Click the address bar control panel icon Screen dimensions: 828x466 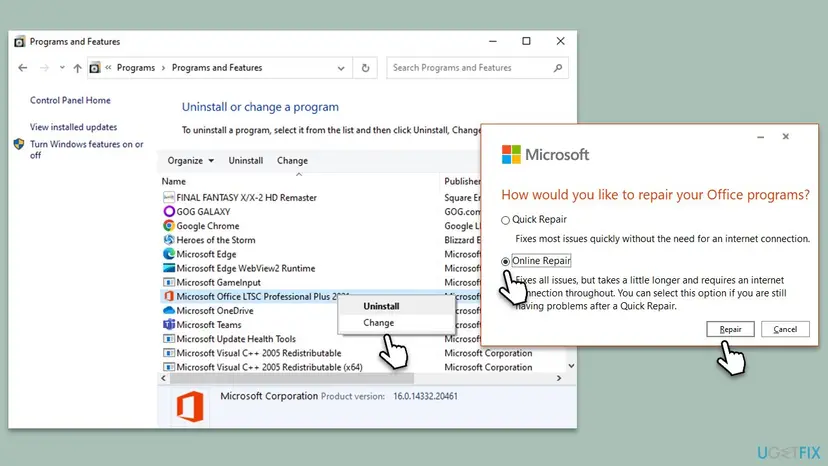(x=95, y=68)
